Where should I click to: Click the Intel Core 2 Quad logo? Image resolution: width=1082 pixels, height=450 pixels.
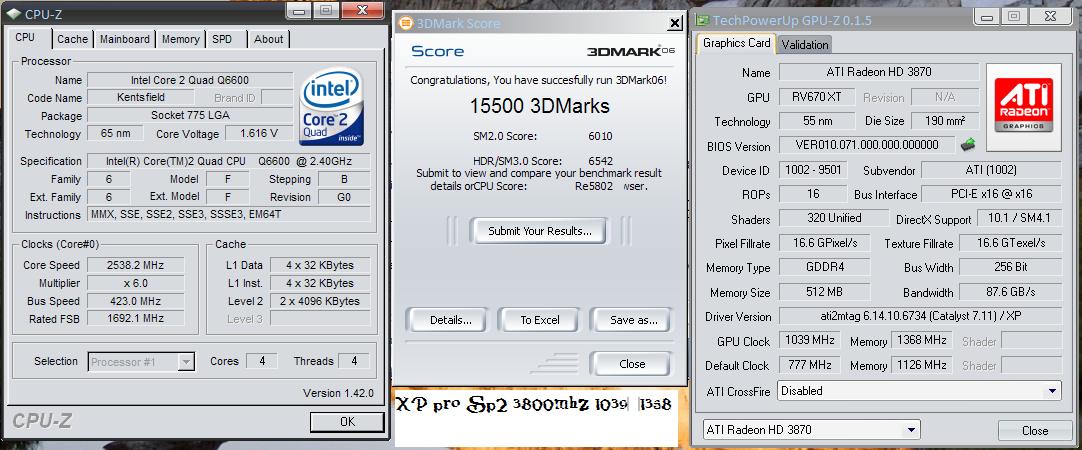click(332, 106)
